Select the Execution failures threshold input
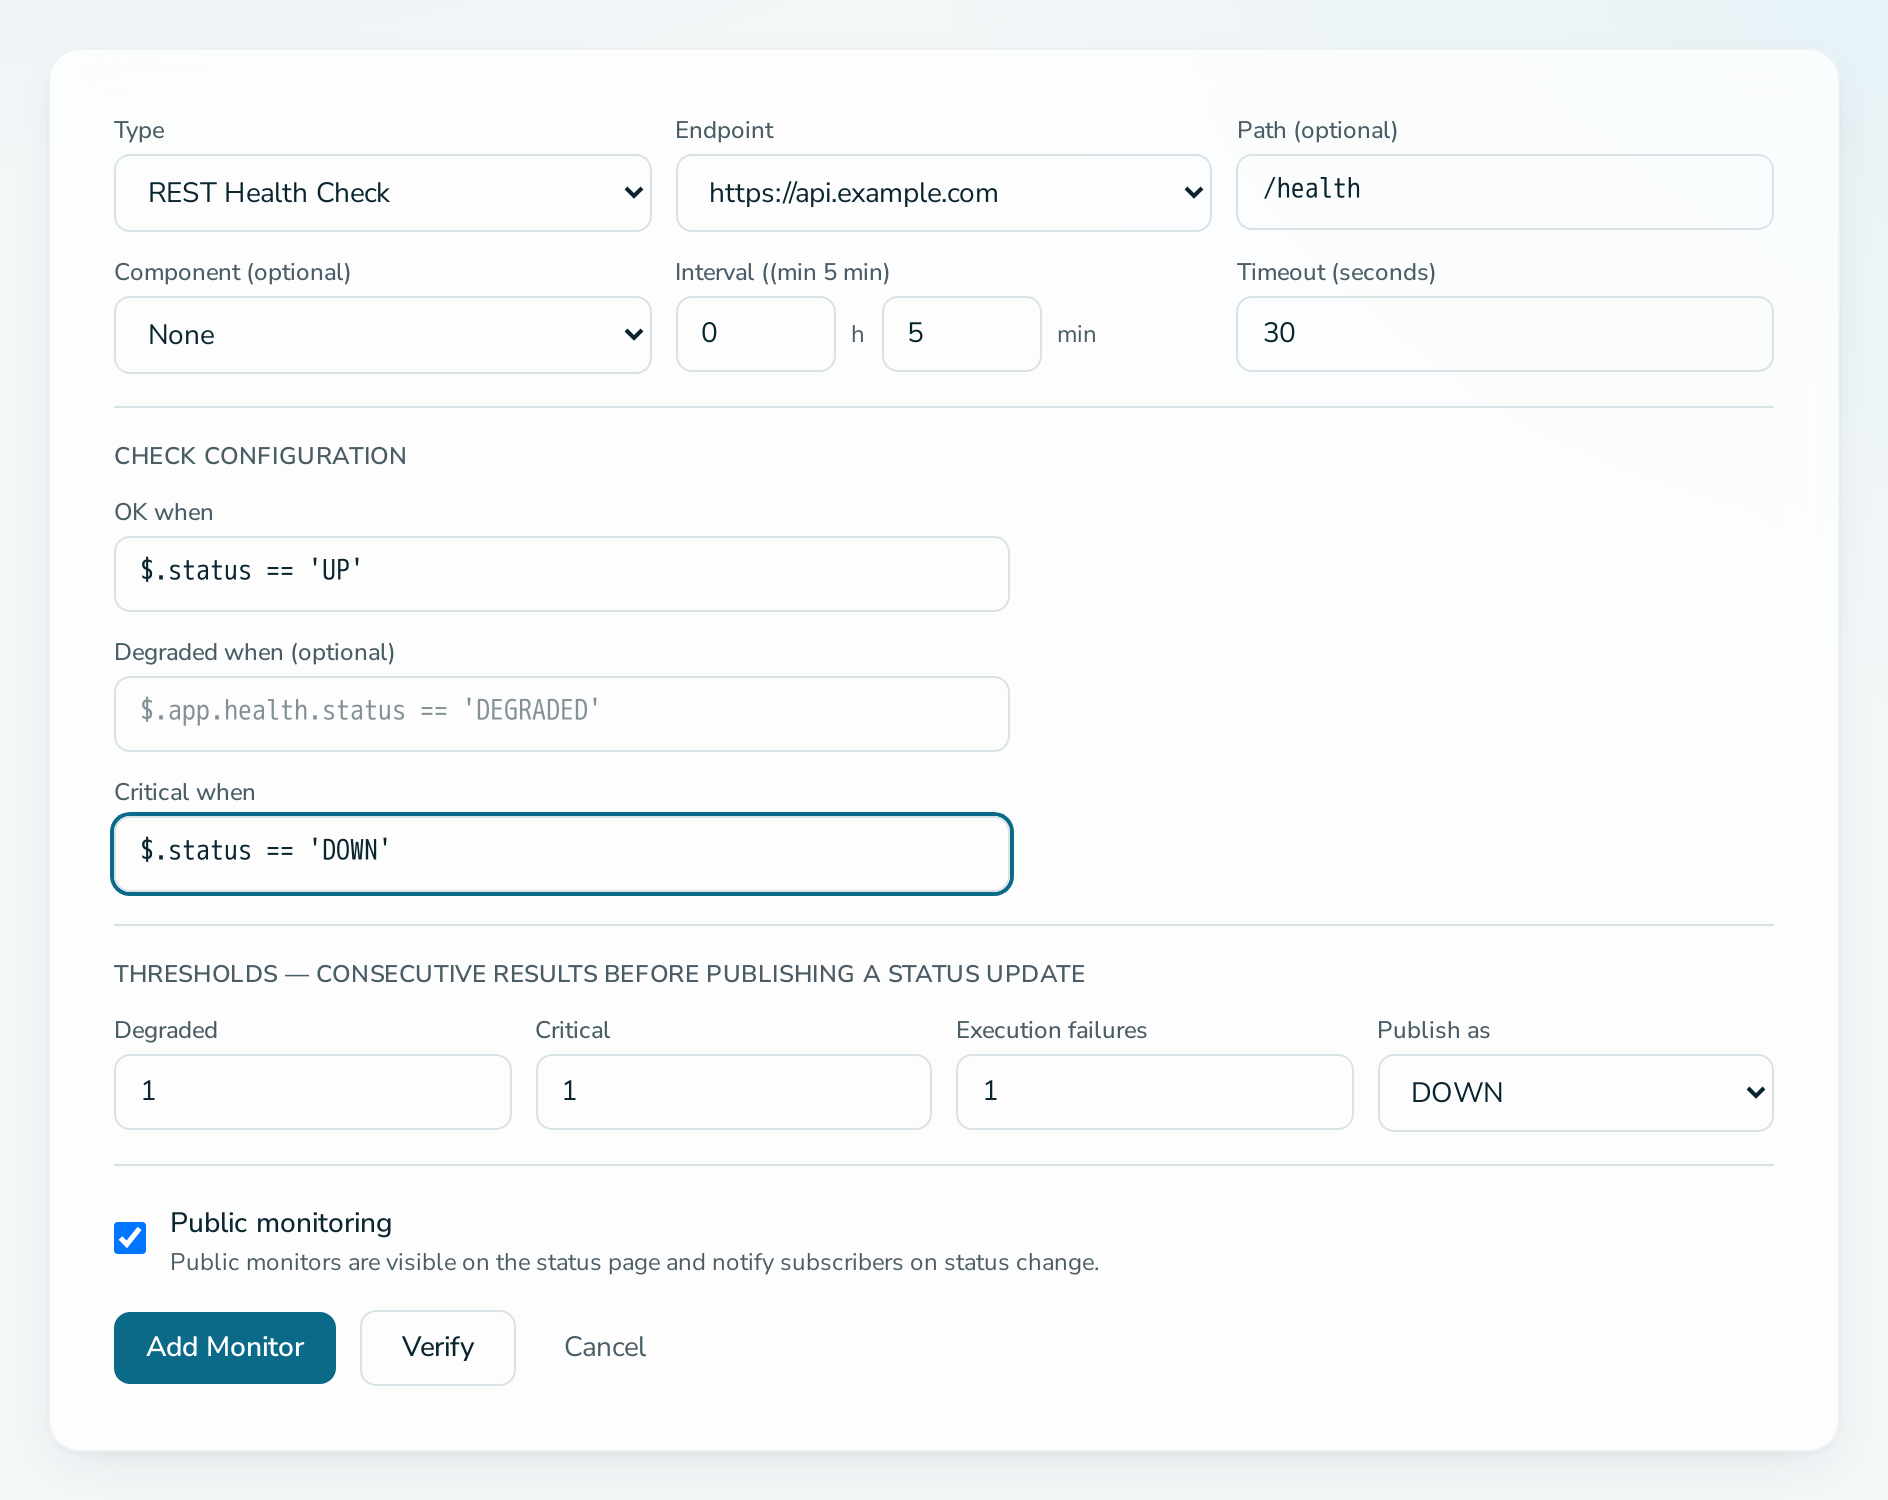The height and width of the screenshot is (1500, 1888). [x=1154, y=1092]
